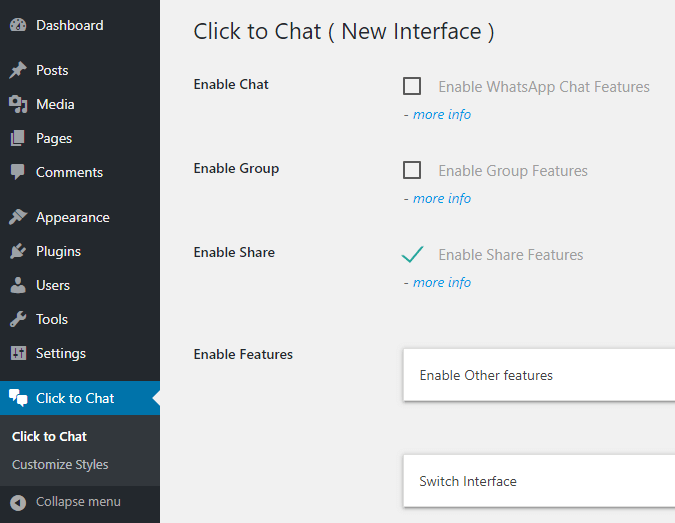Open the Dashboard menu item
This screenshot has width=675, height=523.
click(70, 25)
